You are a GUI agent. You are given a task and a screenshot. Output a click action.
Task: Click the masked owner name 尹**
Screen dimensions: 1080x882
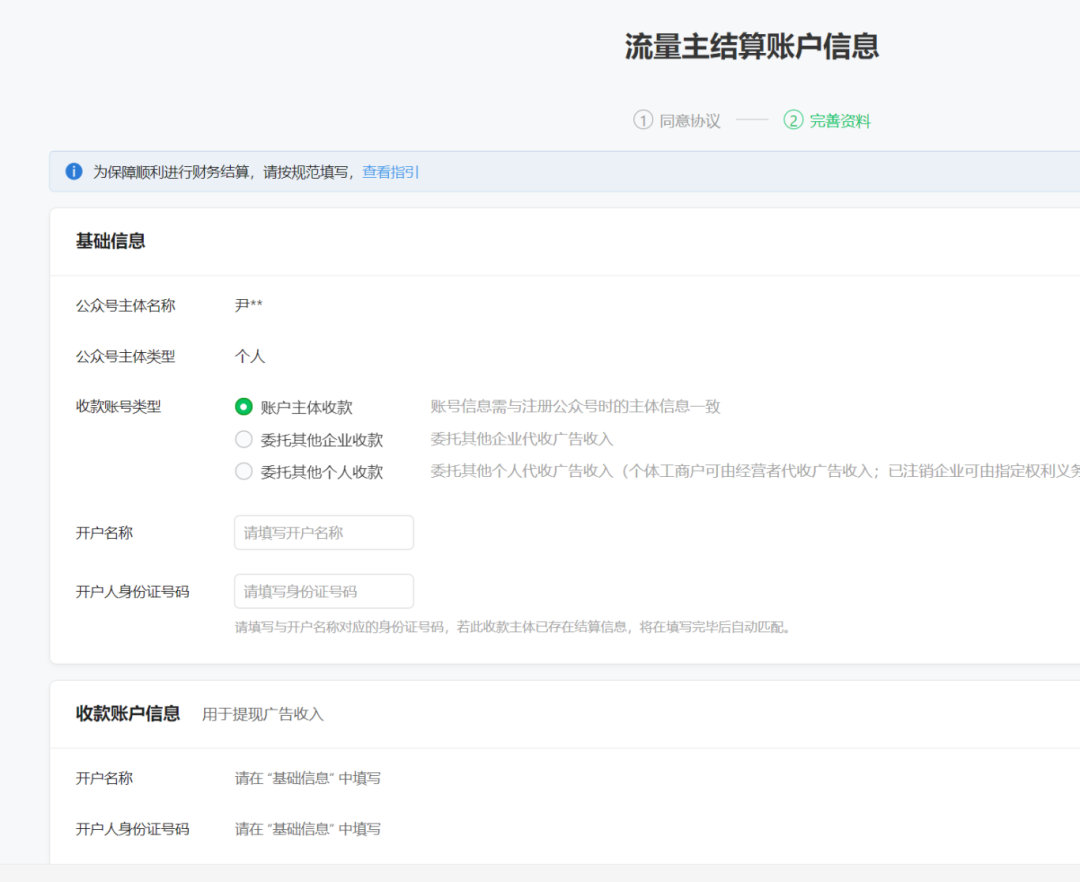[246, 305]
